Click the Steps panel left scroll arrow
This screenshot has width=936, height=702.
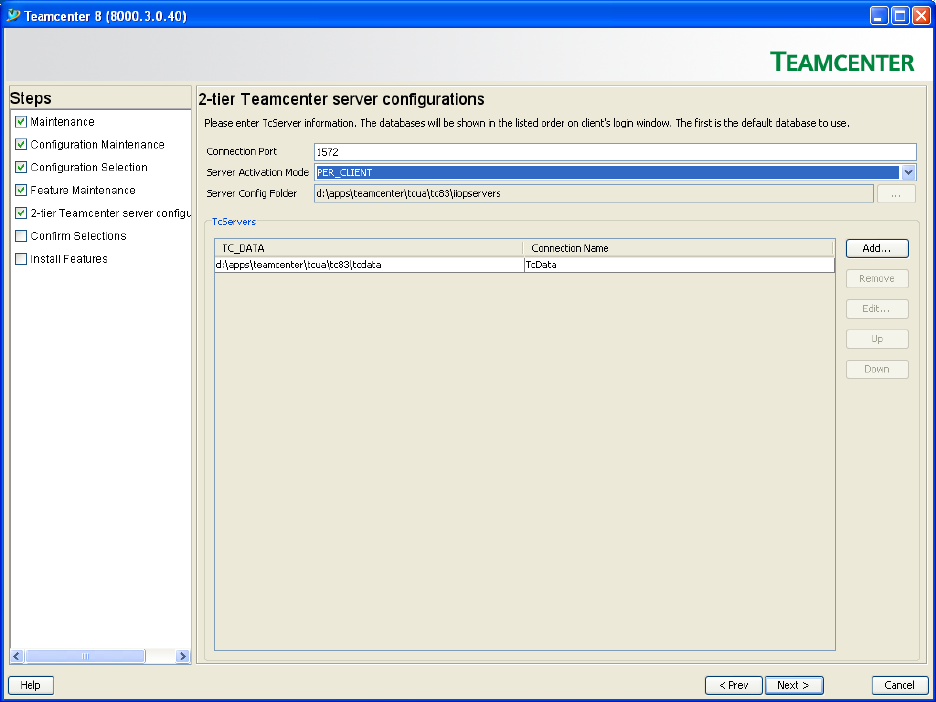17,656
